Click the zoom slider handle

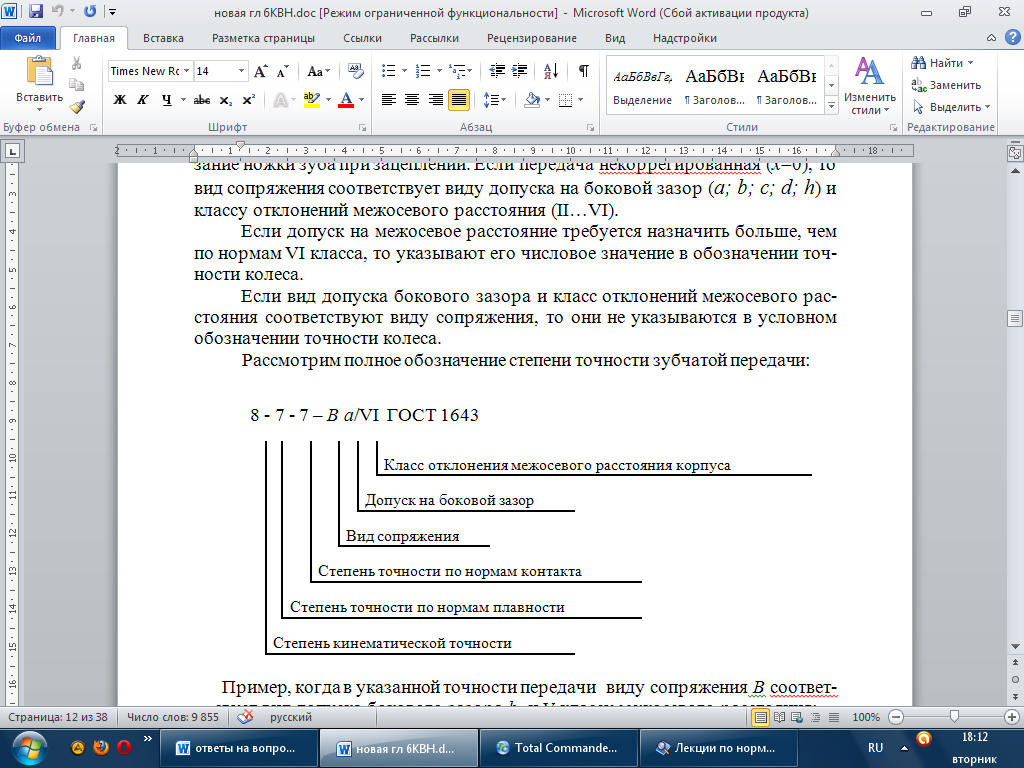954,717
